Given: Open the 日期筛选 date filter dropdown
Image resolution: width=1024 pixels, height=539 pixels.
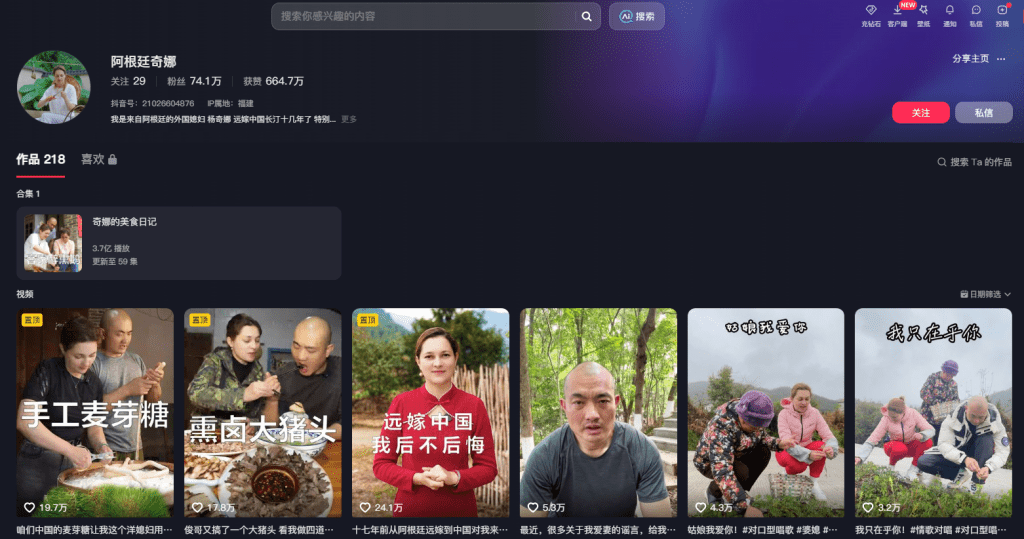Looking at the screenshot, I should (985, 295).
